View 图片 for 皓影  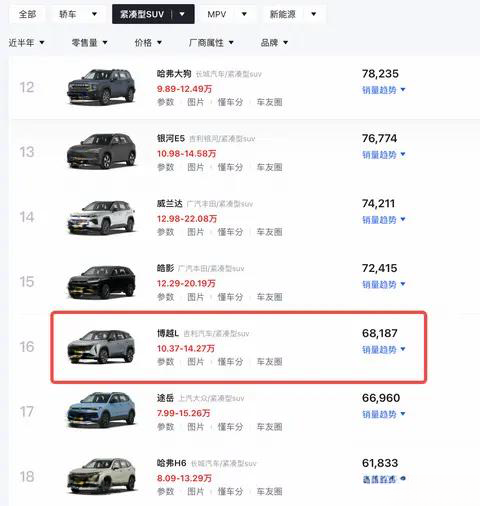click(196, 297)
